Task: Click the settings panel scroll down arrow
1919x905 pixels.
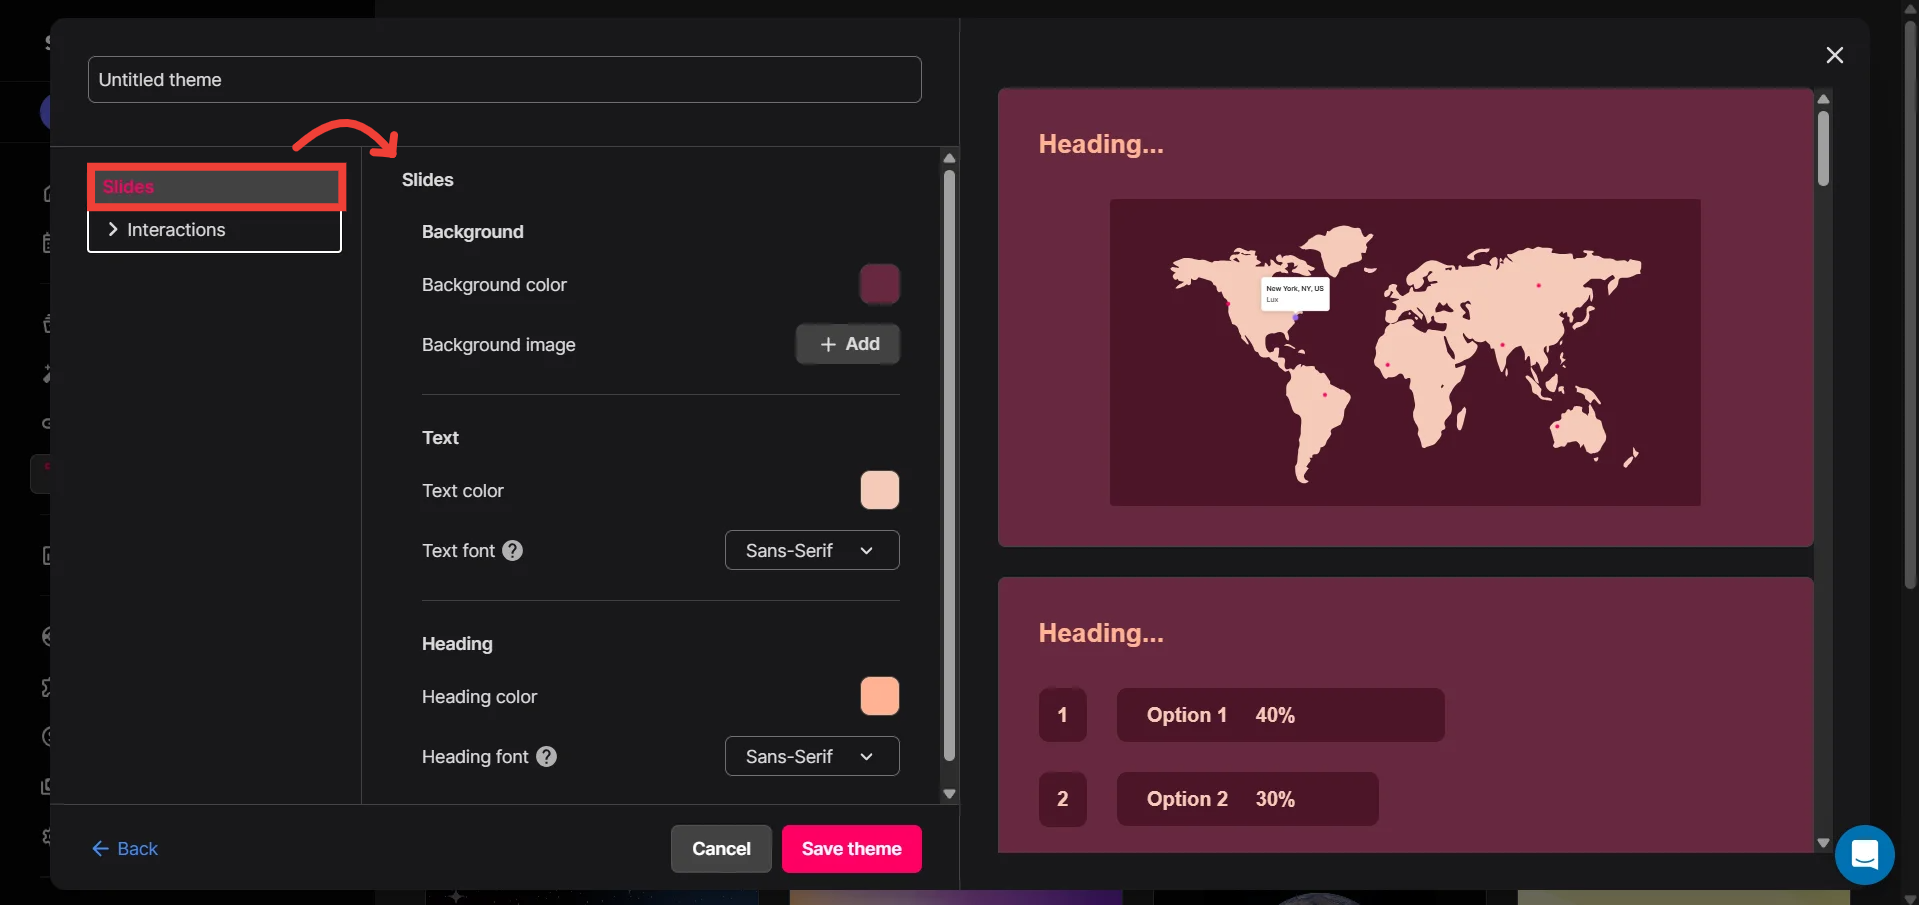Action: [x=949, y=794]
